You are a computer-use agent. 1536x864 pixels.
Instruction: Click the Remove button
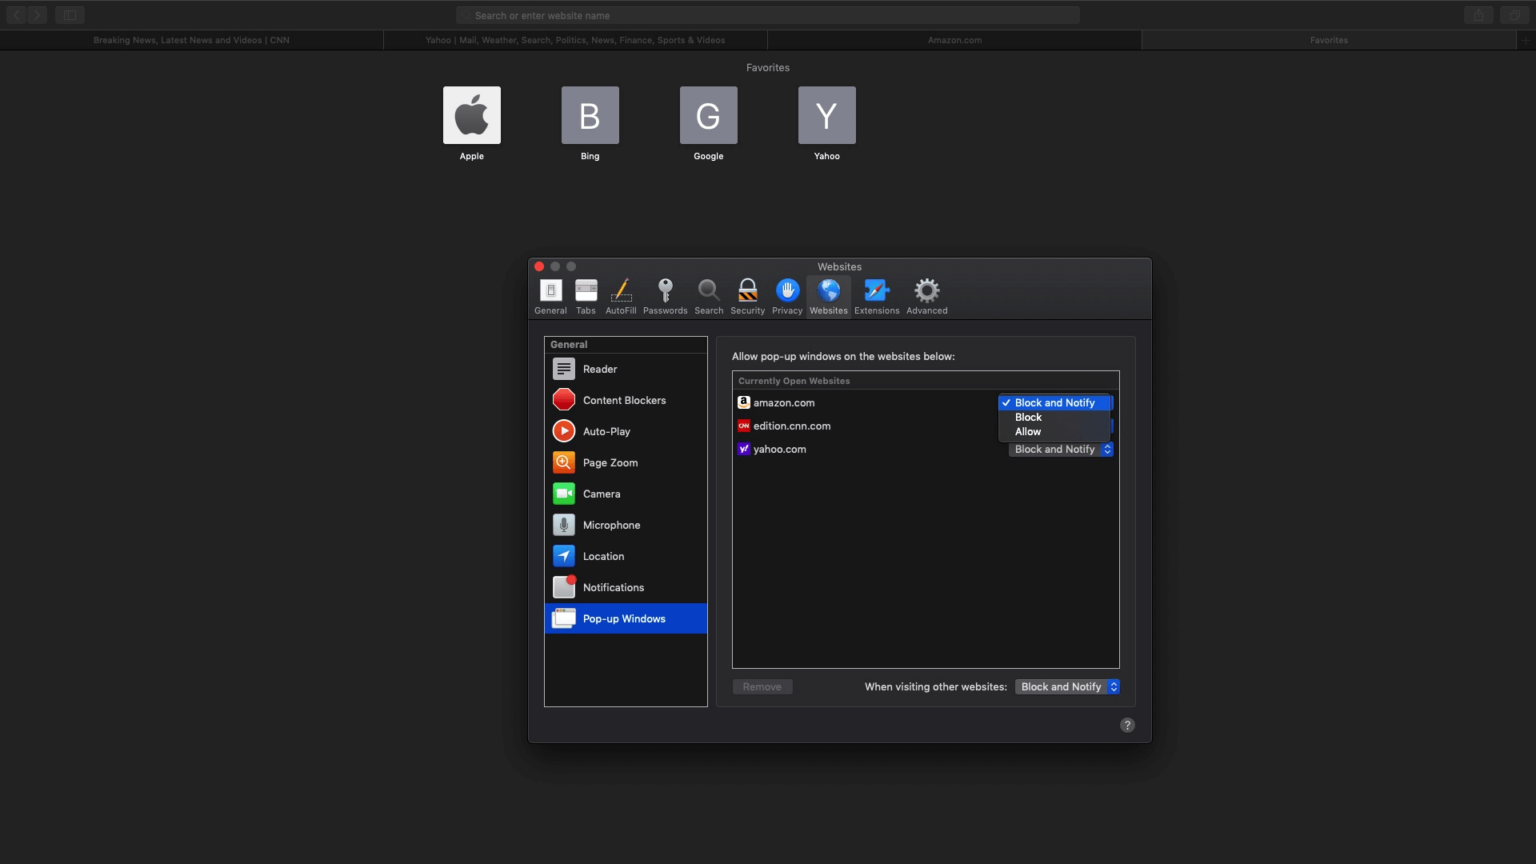[x=762, y=687]
